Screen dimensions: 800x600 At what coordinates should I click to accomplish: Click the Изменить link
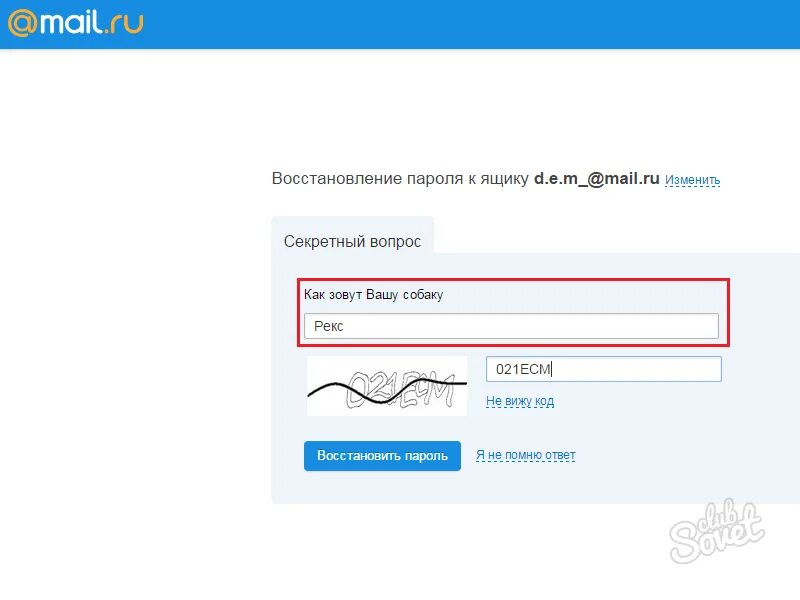(692, 180)
